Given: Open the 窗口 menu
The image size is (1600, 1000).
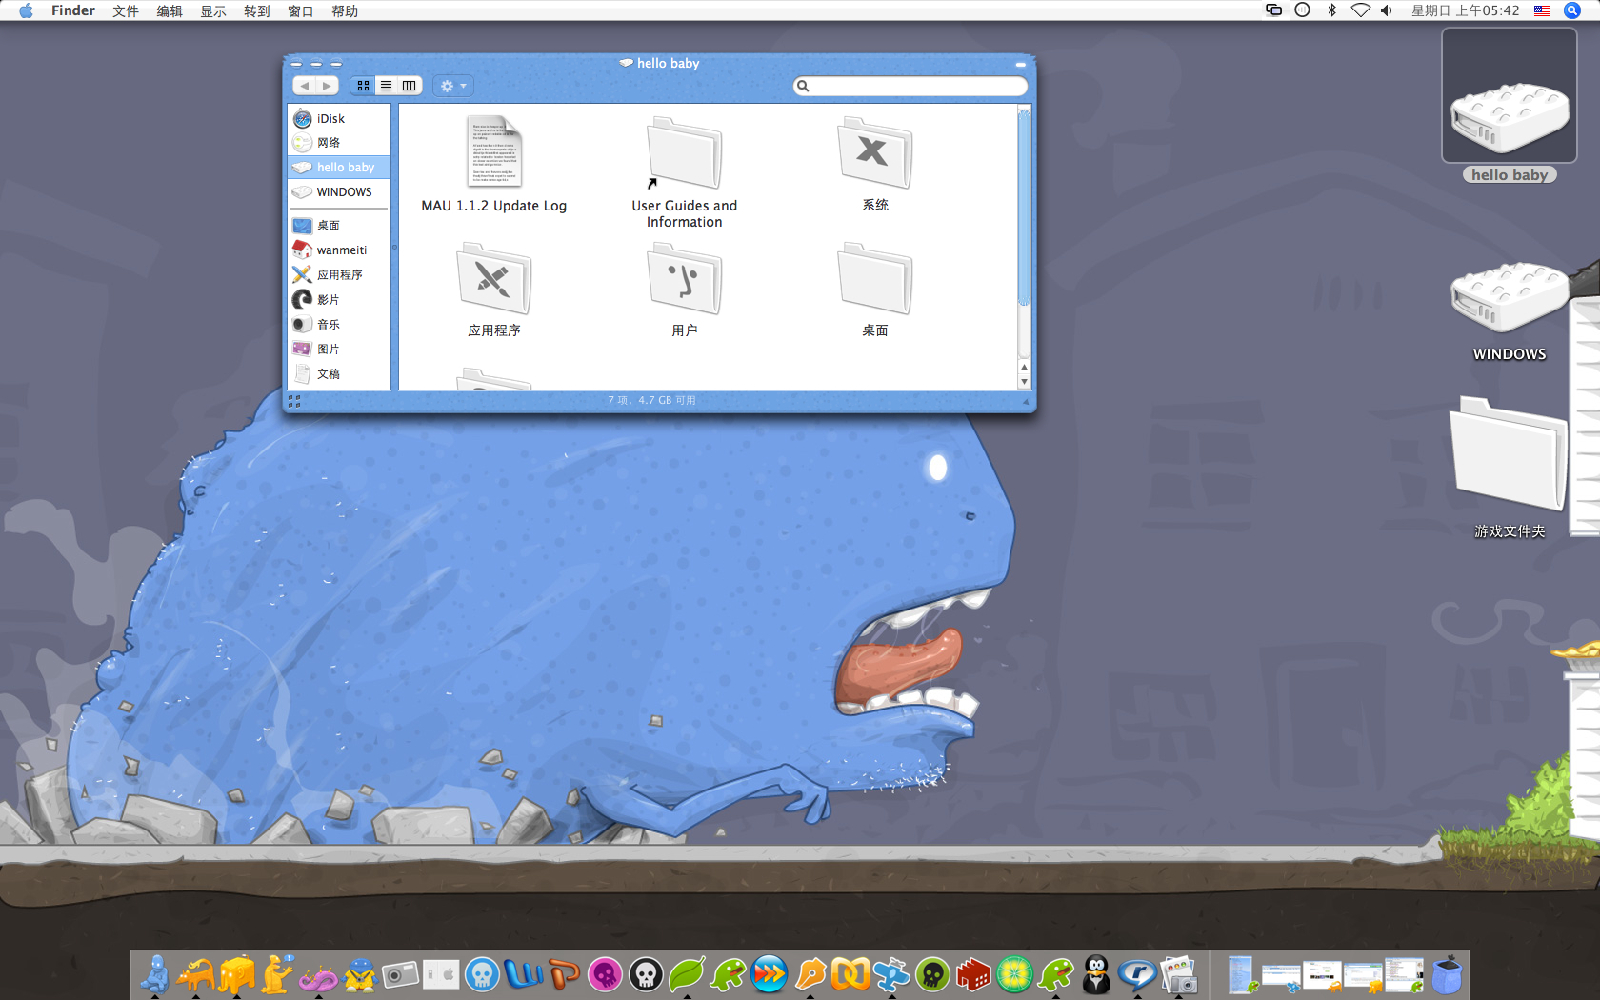Looking at the screenshot, I should click(301, 11).
